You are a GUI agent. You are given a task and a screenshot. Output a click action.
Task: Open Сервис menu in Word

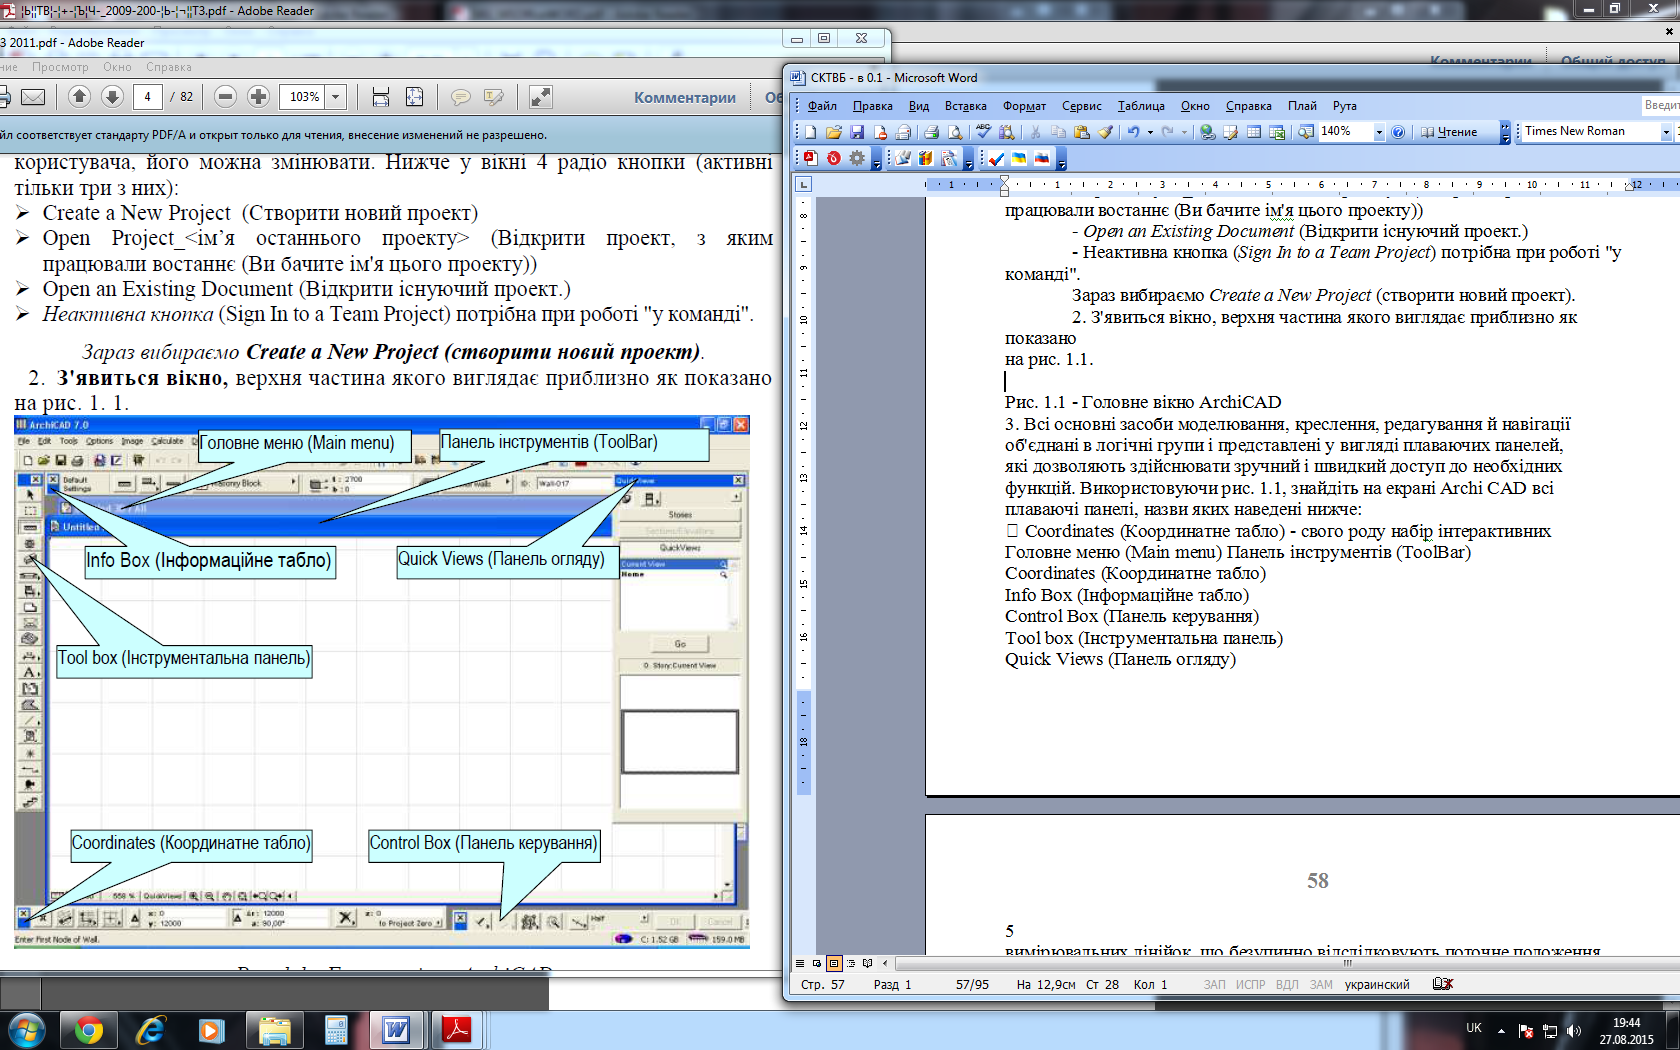tap(1081, 106)
